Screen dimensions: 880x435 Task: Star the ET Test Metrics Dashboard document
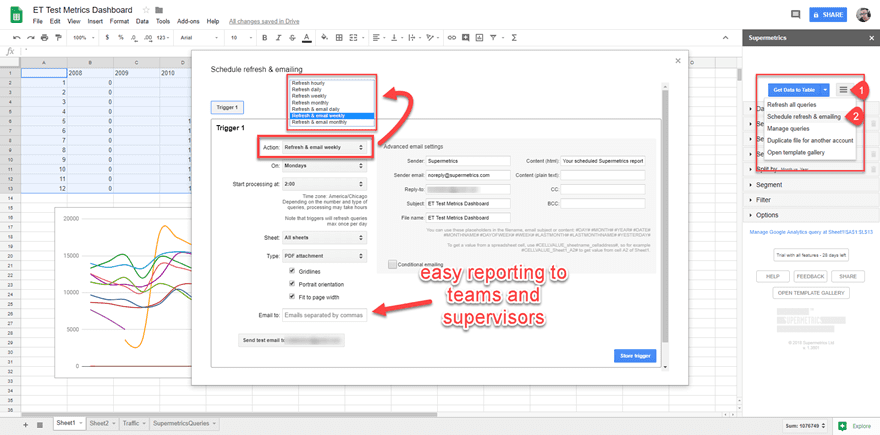tap(146, 10)
